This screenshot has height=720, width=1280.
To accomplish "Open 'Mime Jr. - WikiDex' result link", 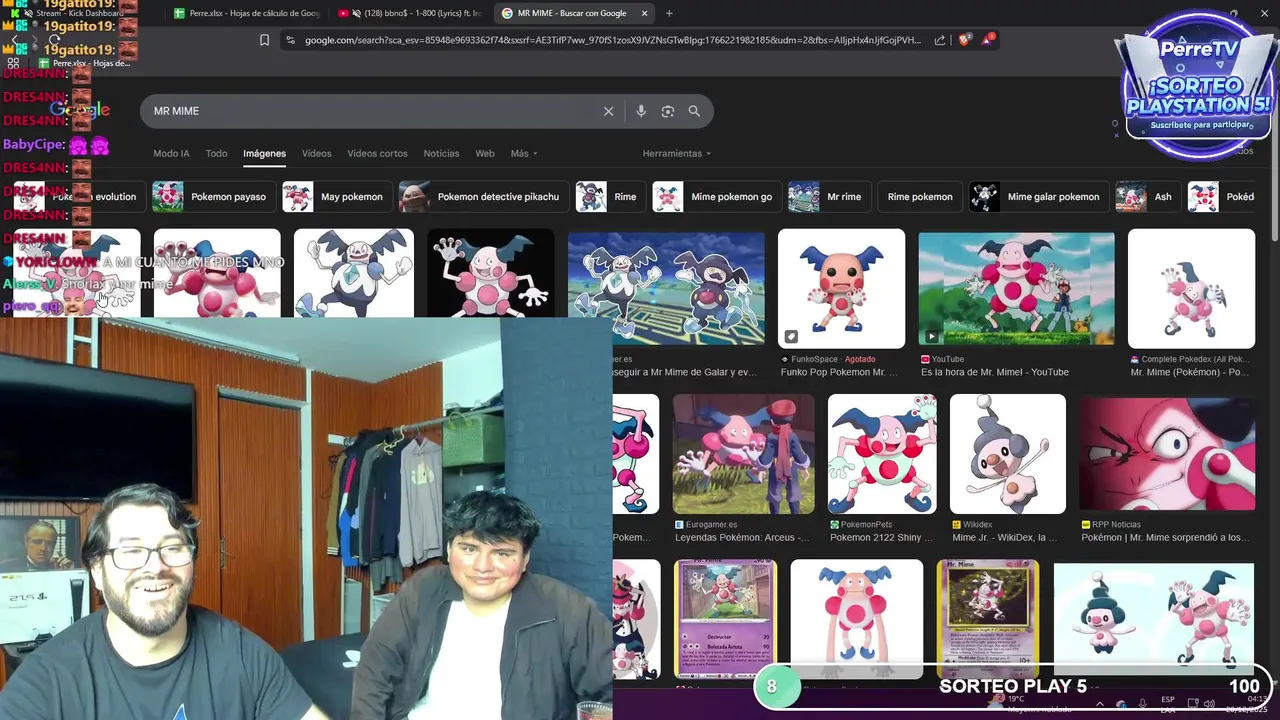I will pos(1004,537).
